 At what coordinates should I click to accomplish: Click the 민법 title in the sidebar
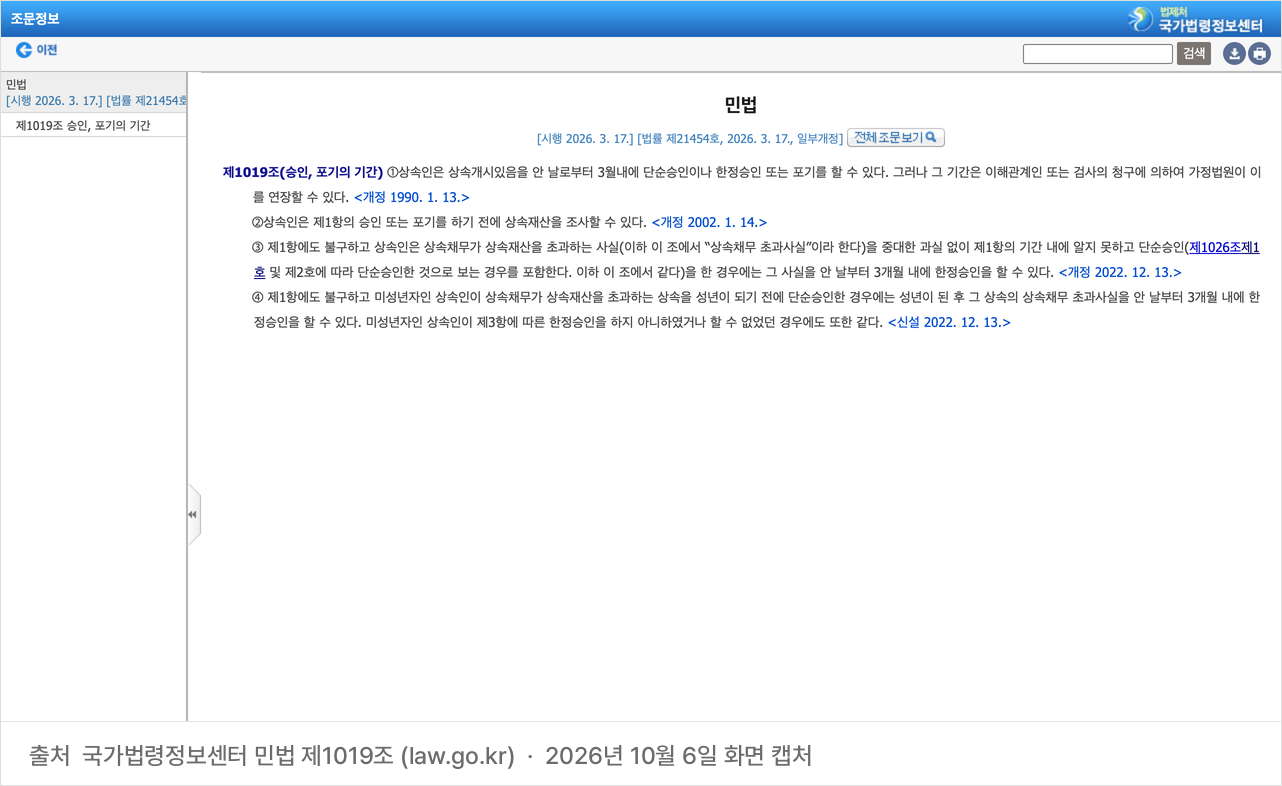16,84
